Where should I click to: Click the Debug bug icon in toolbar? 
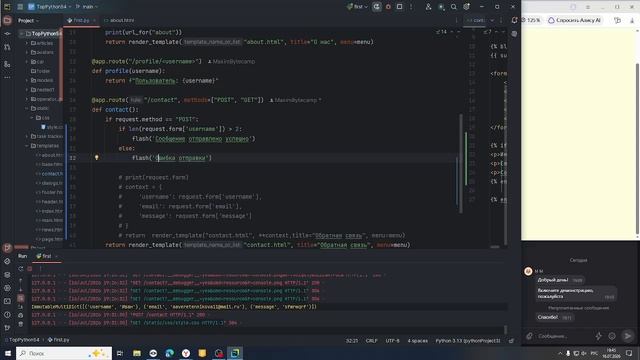[x=388, y=7]
